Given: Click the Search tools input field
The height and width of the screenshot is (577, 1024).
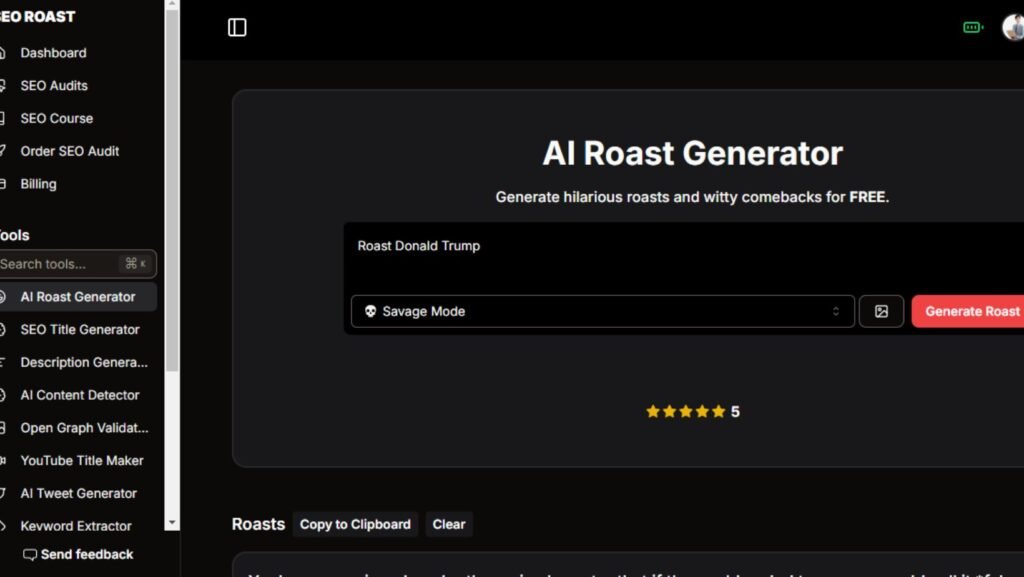Looking at the screenshot, I should click(77, 264).
